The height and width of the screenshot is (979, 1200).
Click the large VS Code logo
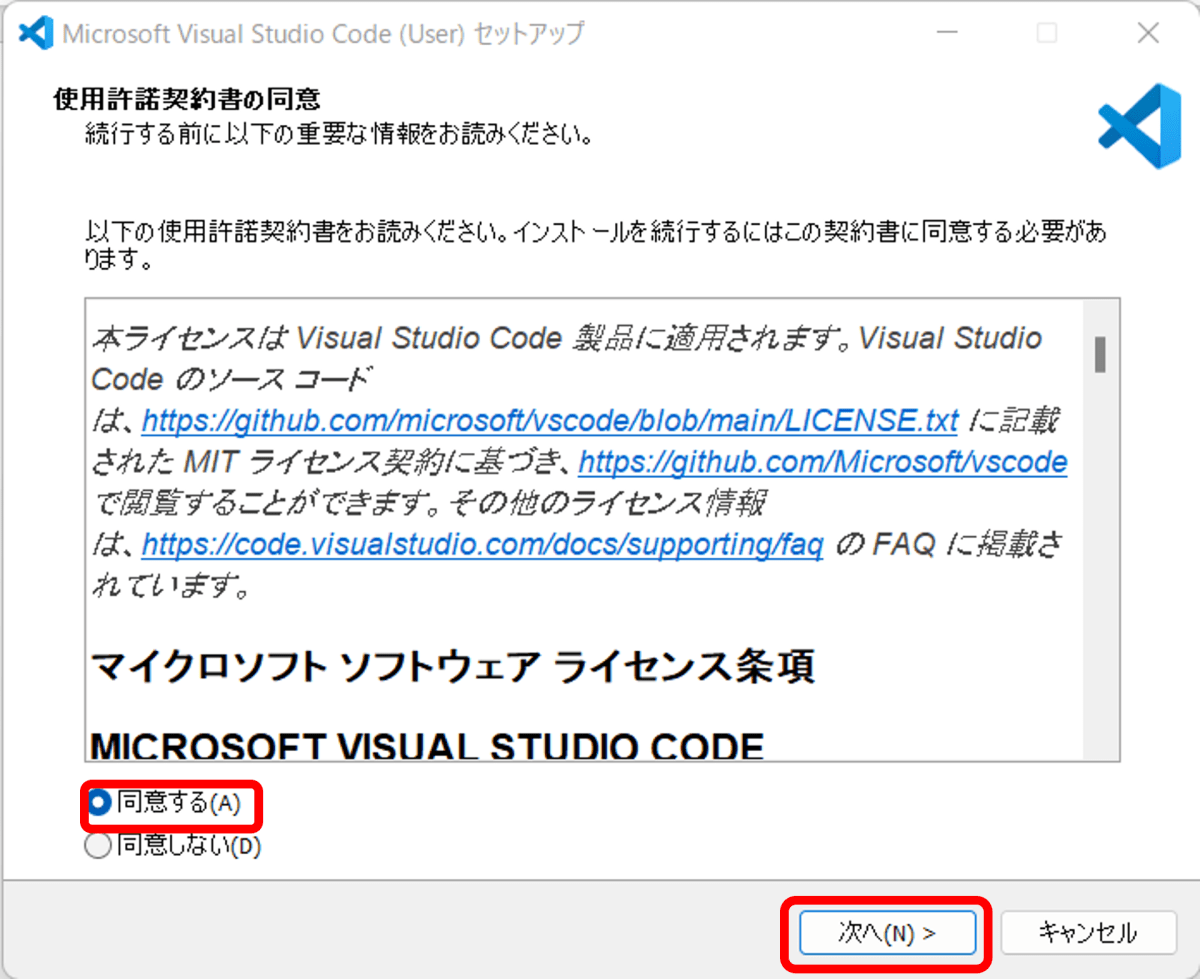[1139, 126]
